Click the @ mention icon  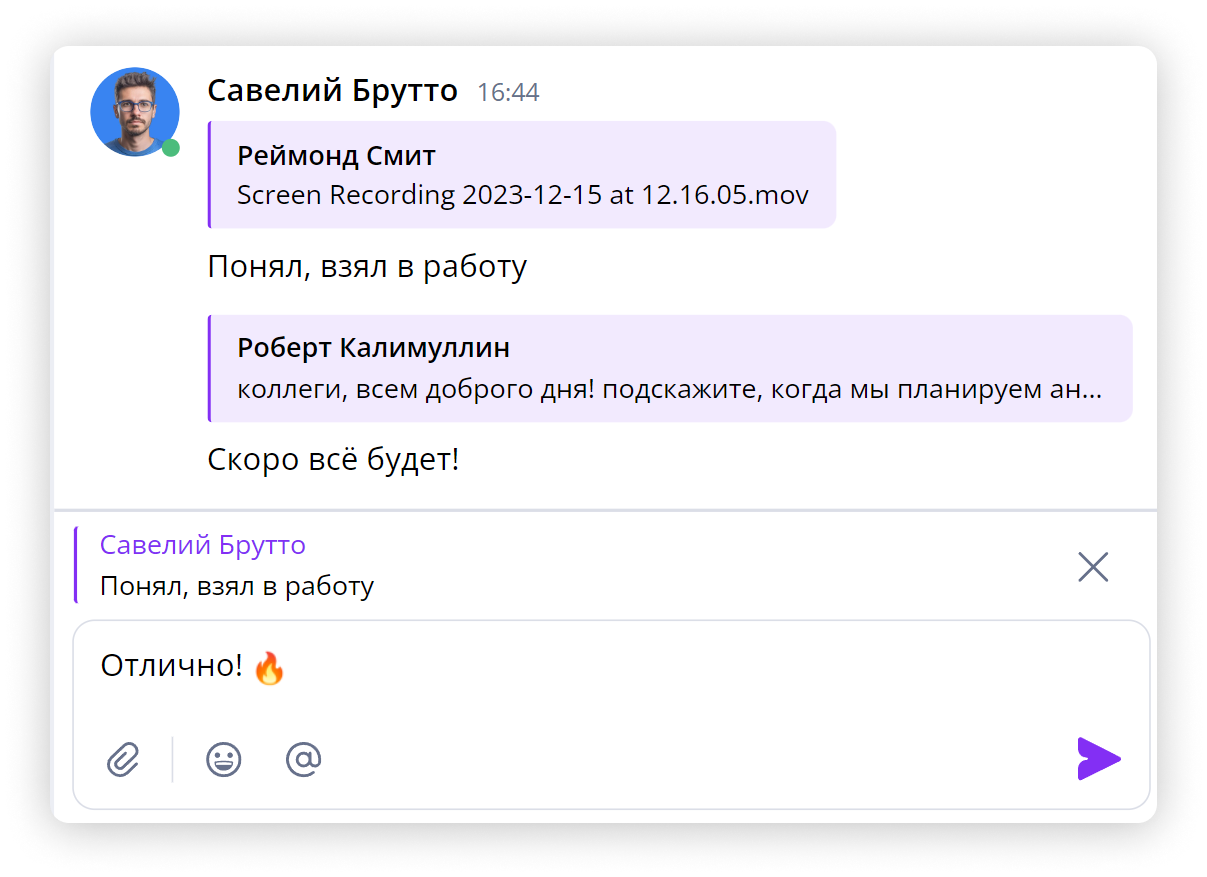(303, 760)
